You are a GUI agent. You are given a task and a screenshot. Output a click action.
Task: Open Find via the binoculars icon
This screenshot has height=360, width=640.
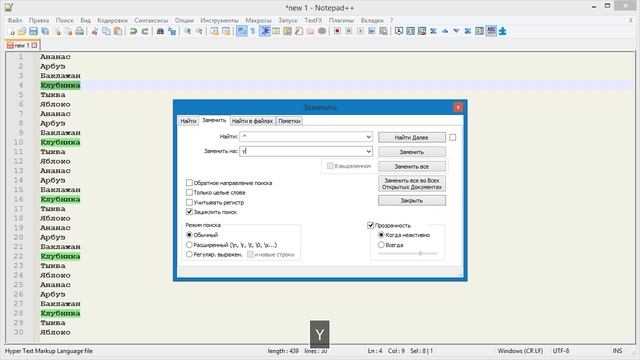tap(160, 31)
